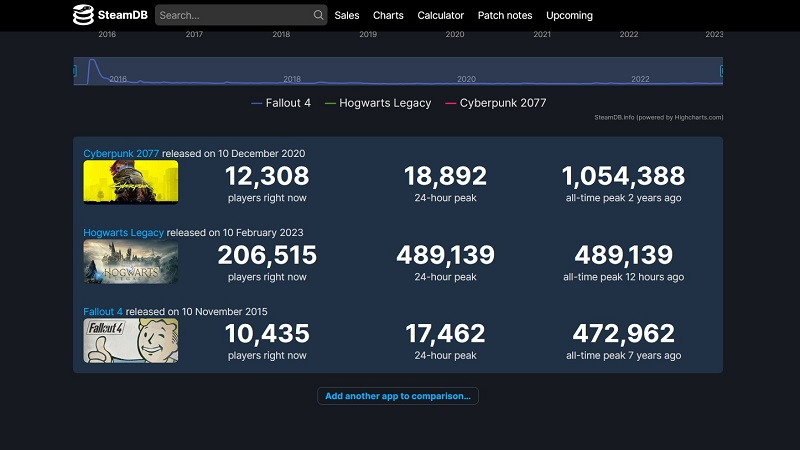This screenshot has height=450, width=800.
Task: Click the 206,515 players right now value
Action: coord(267,255)
